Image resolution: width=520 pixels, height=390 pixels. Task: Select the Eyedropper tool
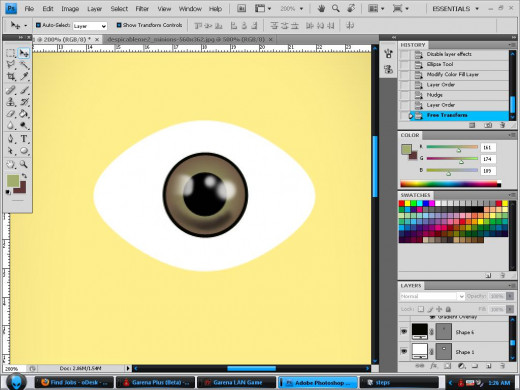pyautogui.click(x=24, y=76)
